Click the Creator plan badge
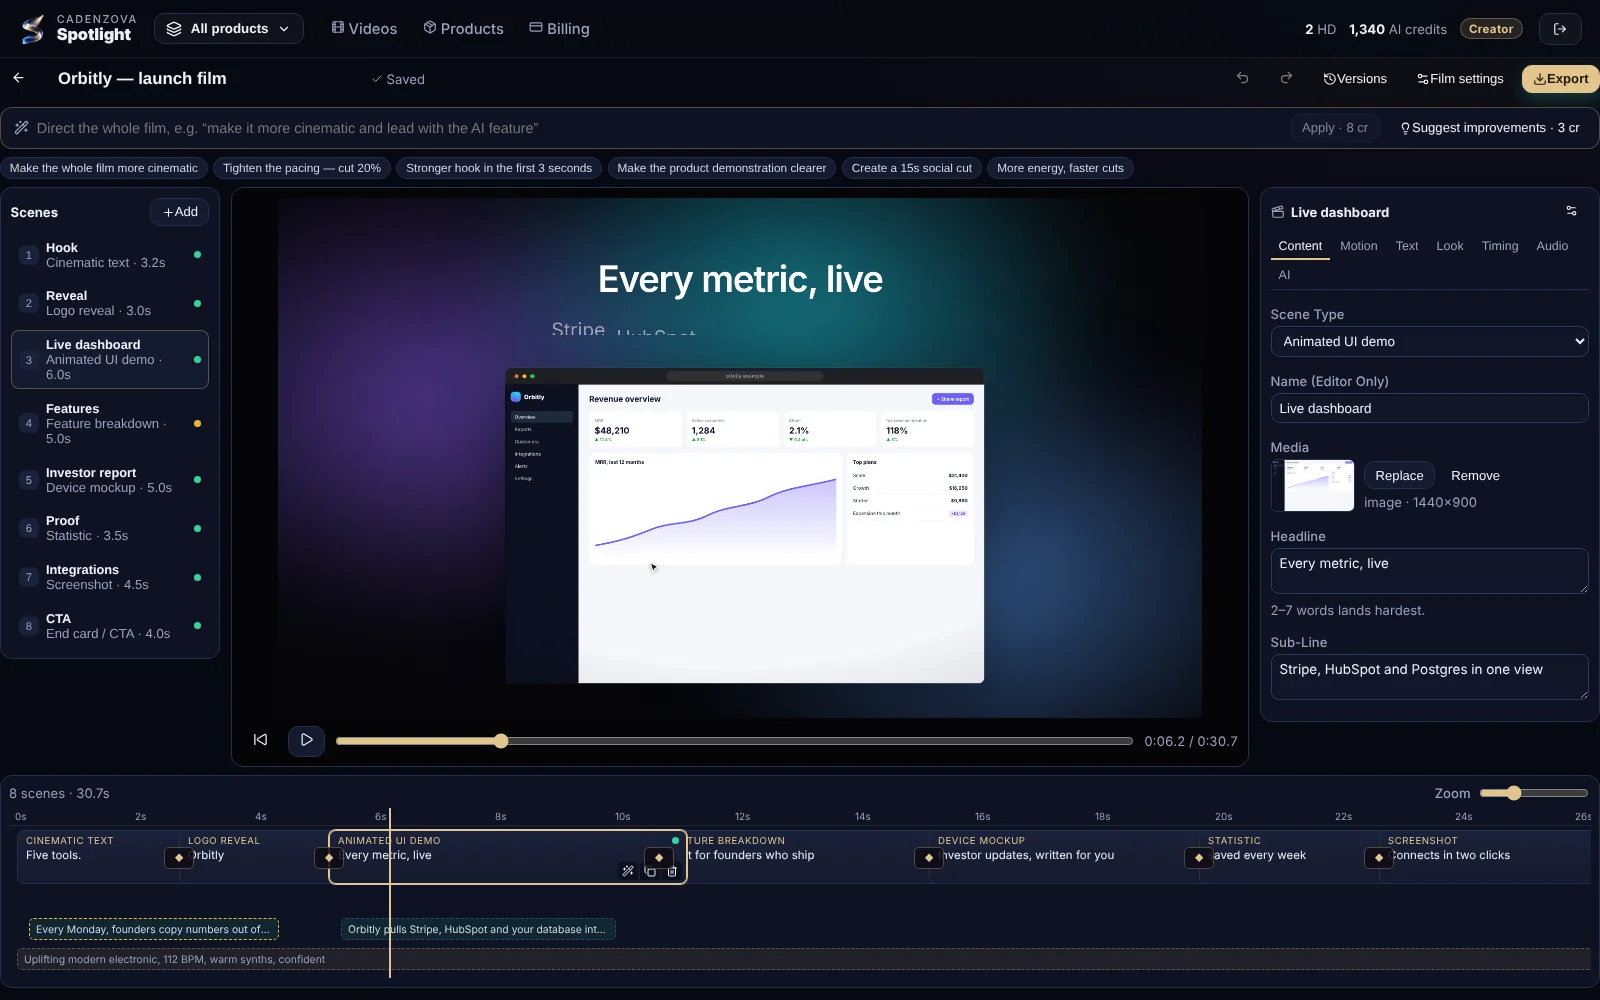The image size is (1600, 1000). pyautogui.click(x=1491, y=29)
